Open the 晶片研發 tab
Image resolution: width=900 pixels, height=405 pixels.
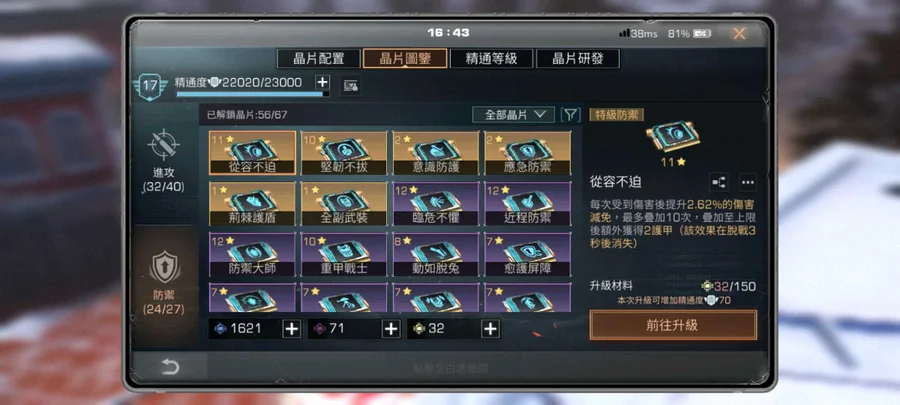[x=577, y=59]
